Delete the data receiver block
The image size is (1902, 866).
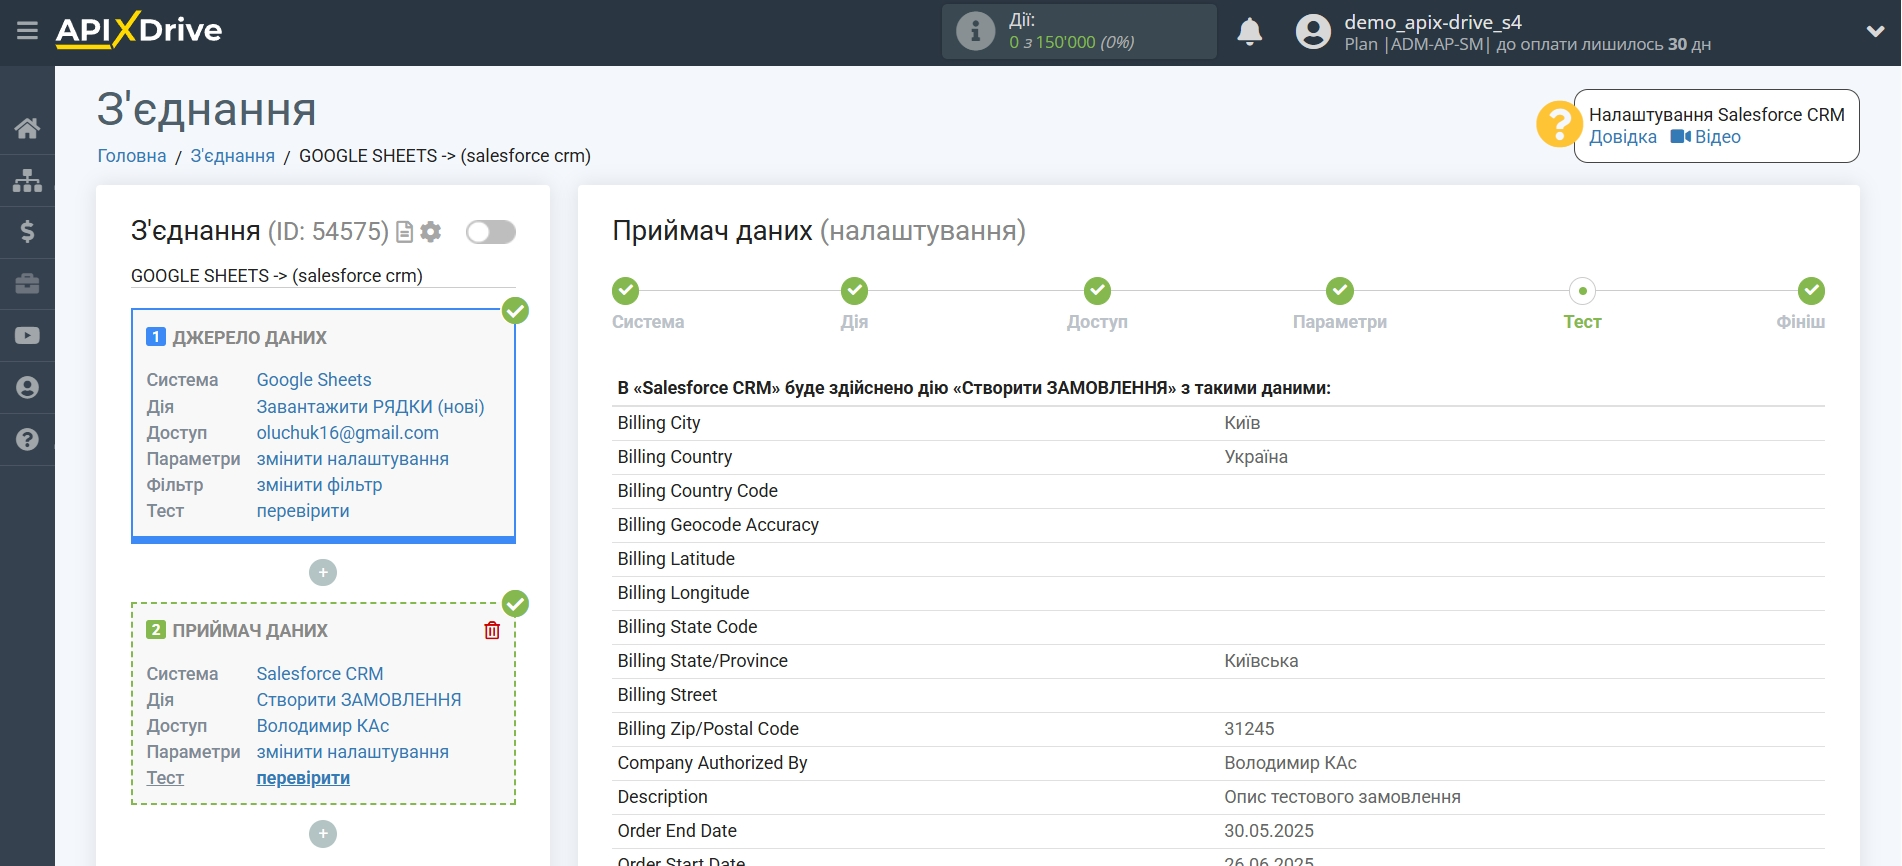click(x=492, y=630)
